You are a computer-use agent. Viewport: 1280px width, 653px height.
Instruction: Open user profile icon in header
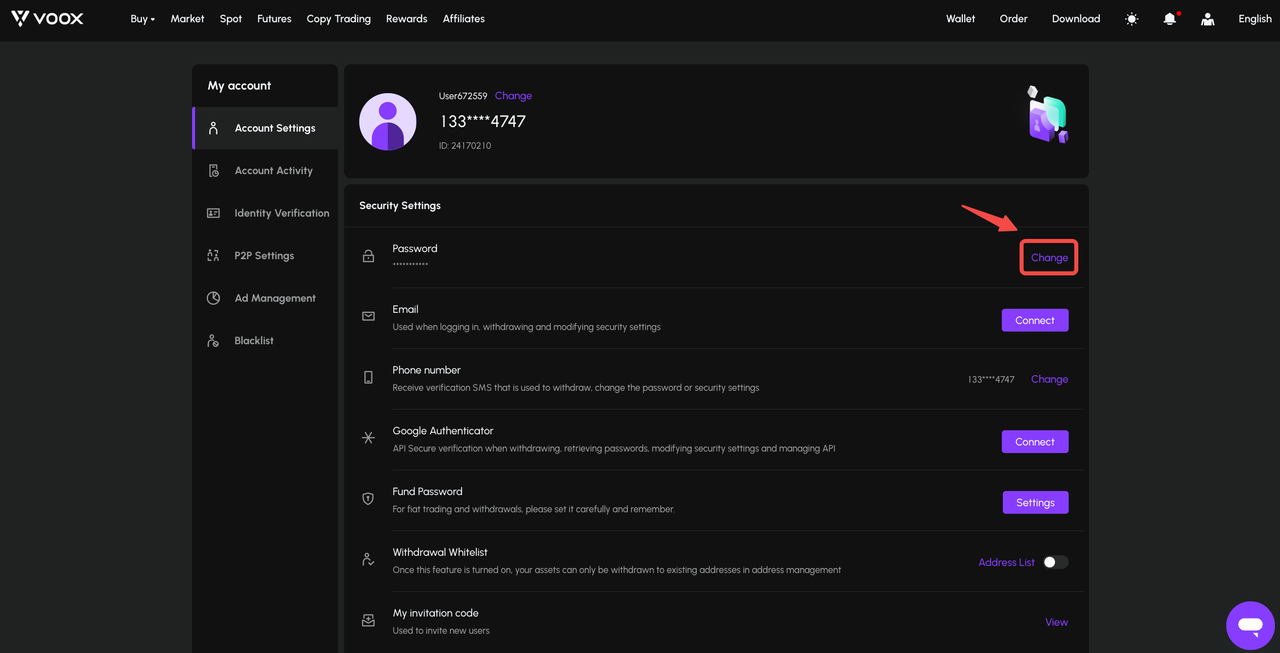point(1208,19)
